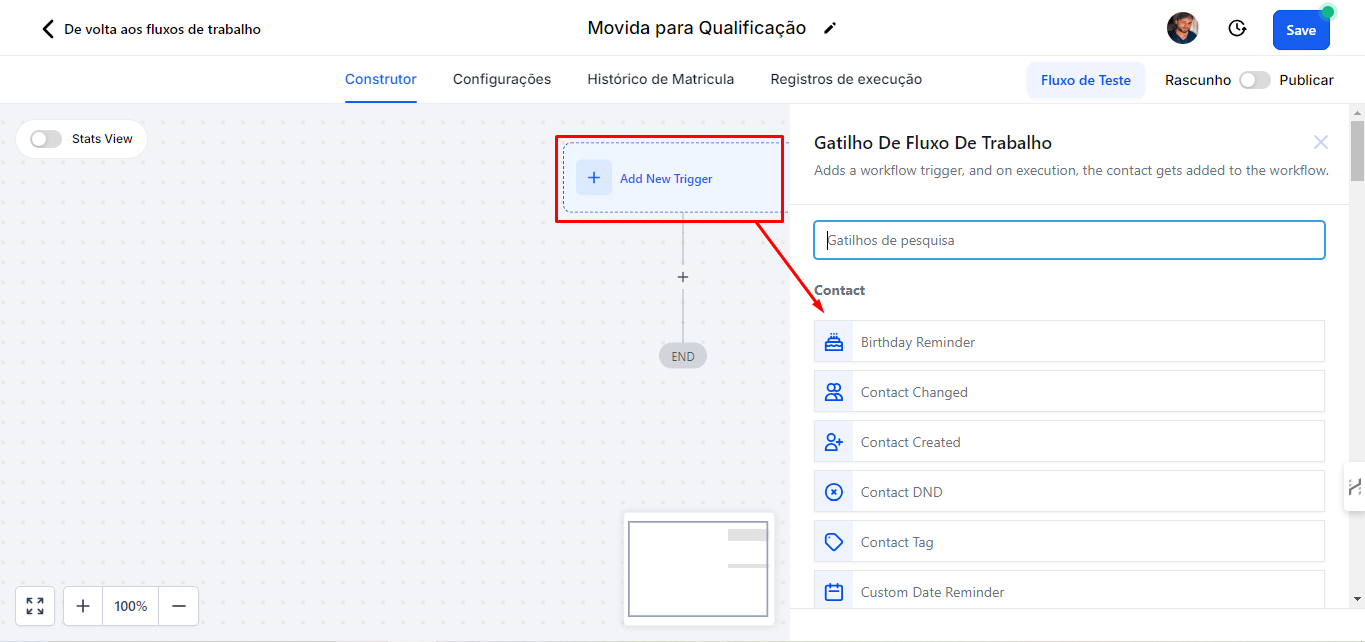Click the Fluxo de Teste button
This screenshot has height=642, width=1365.
pos(1085,80)
